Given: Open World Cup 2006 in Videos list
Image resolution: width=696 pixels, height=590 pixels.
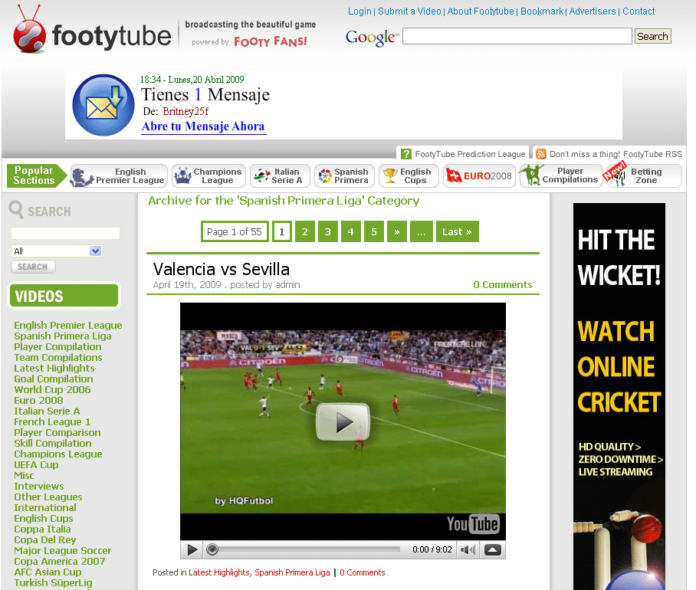Looking at the screenshot, I should 52,389.
